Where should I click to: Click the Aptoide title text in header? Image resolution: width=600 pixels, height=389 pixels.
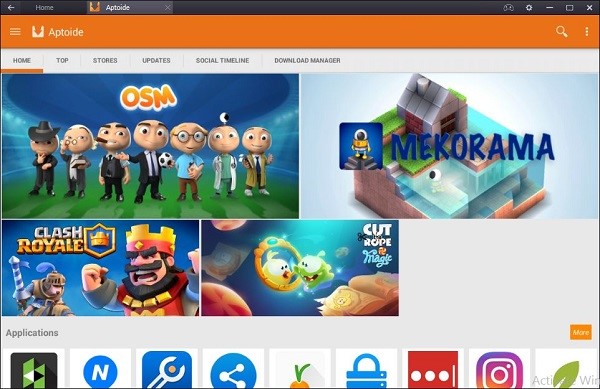[66, 32]
